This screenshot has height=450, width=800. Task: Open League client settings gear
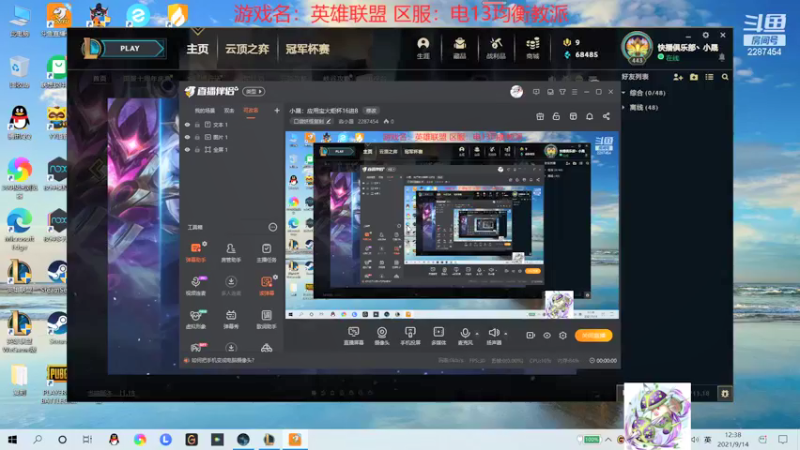706,35
